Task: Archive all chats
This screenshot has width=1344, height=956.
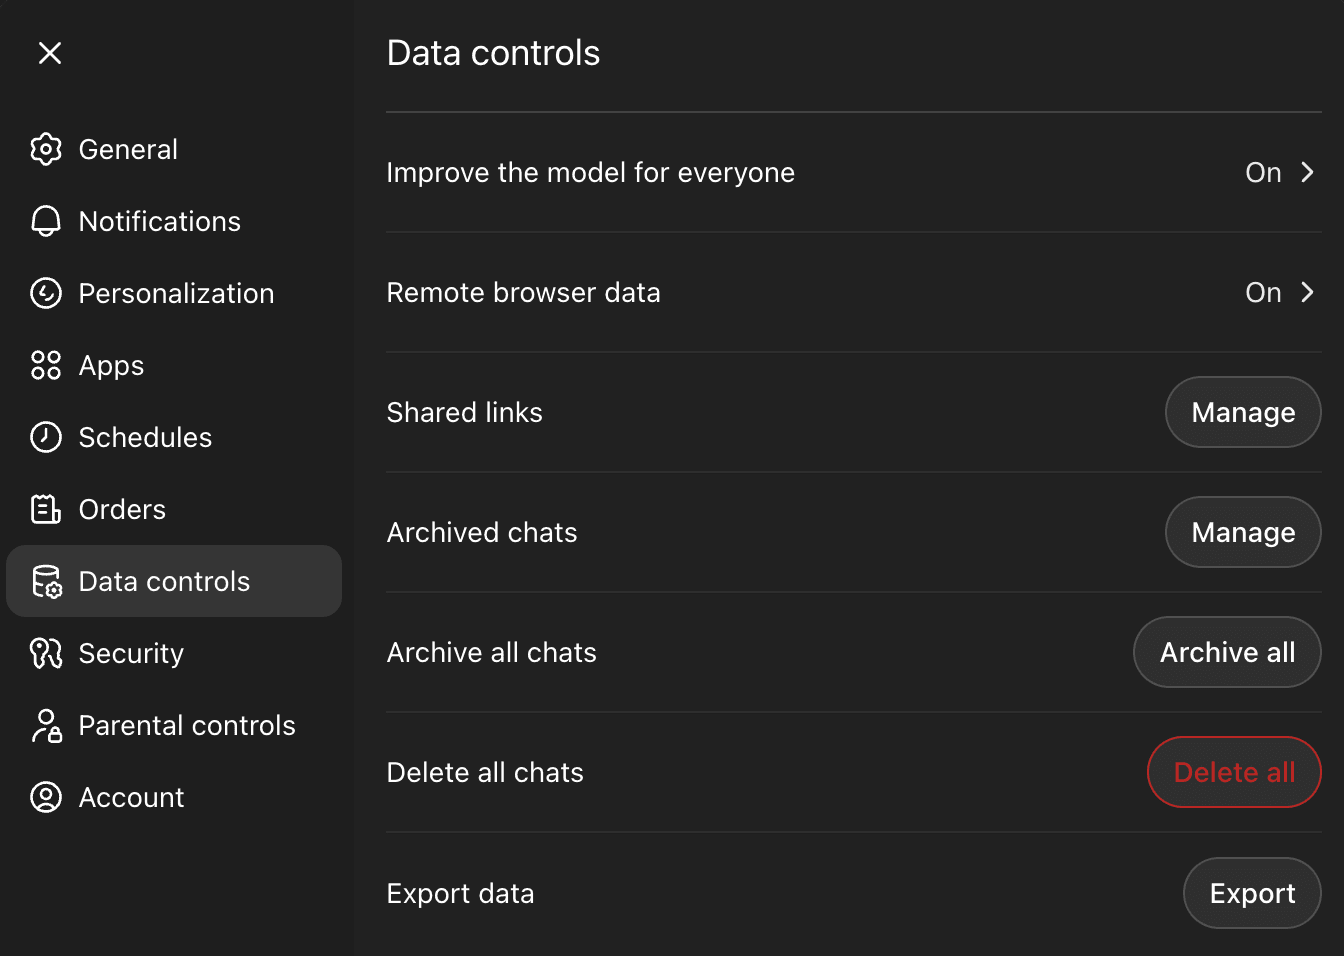Action: tap(1227, 652)
